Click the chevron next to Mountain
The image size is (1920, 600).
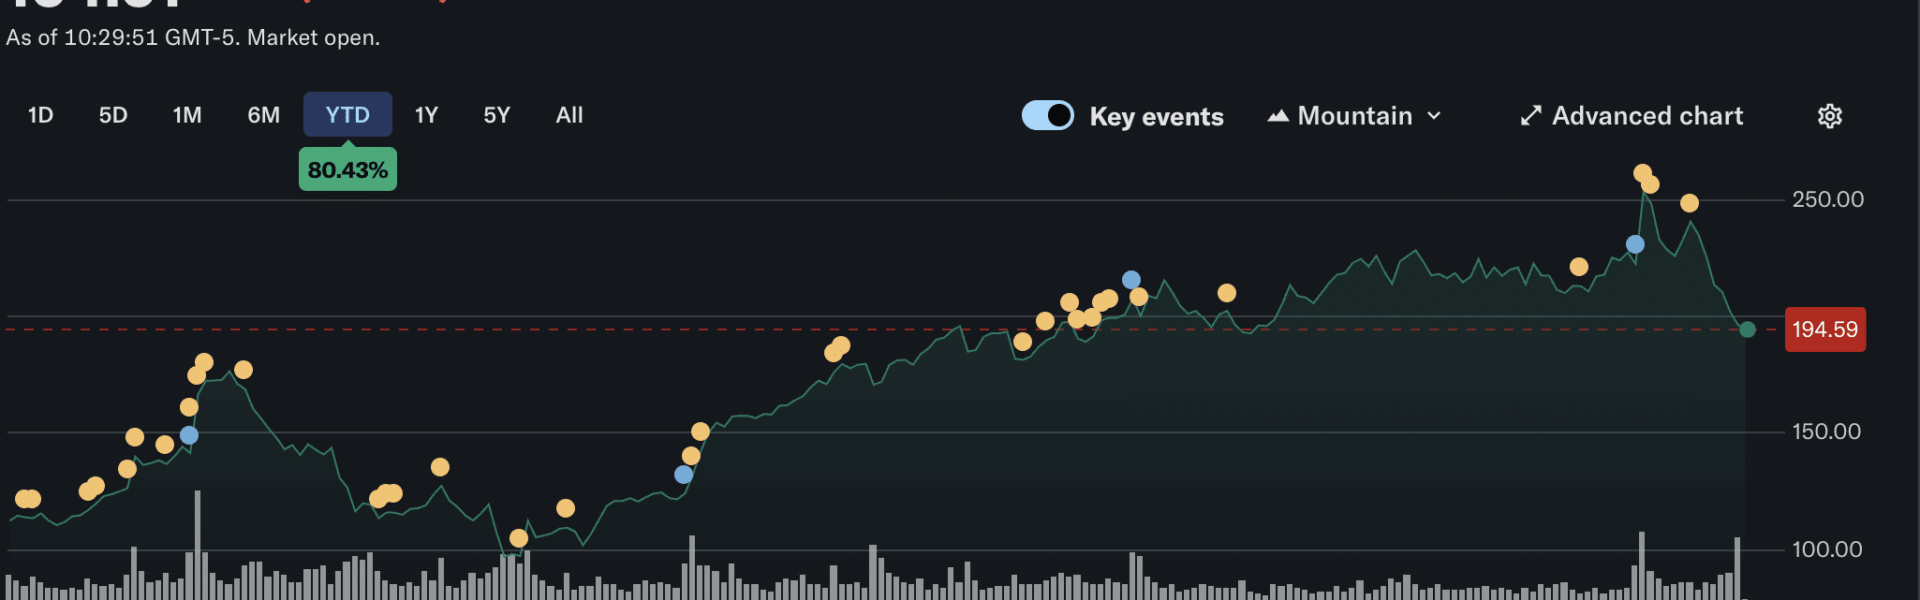click(1434, 116)
